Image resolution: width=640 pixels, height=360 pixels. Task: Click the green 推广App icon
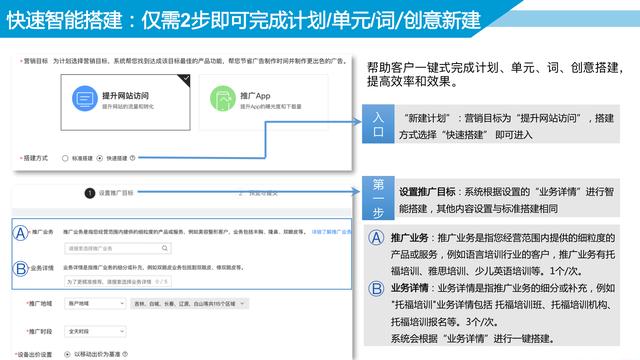tap(222, 98)
